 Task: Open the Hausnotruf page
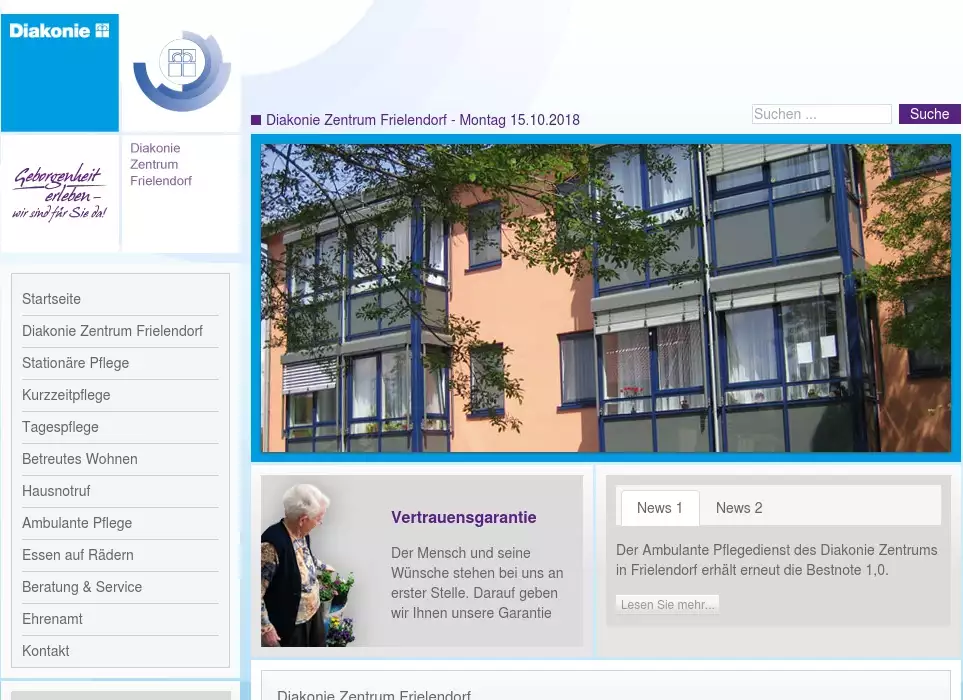coord(56,491)
